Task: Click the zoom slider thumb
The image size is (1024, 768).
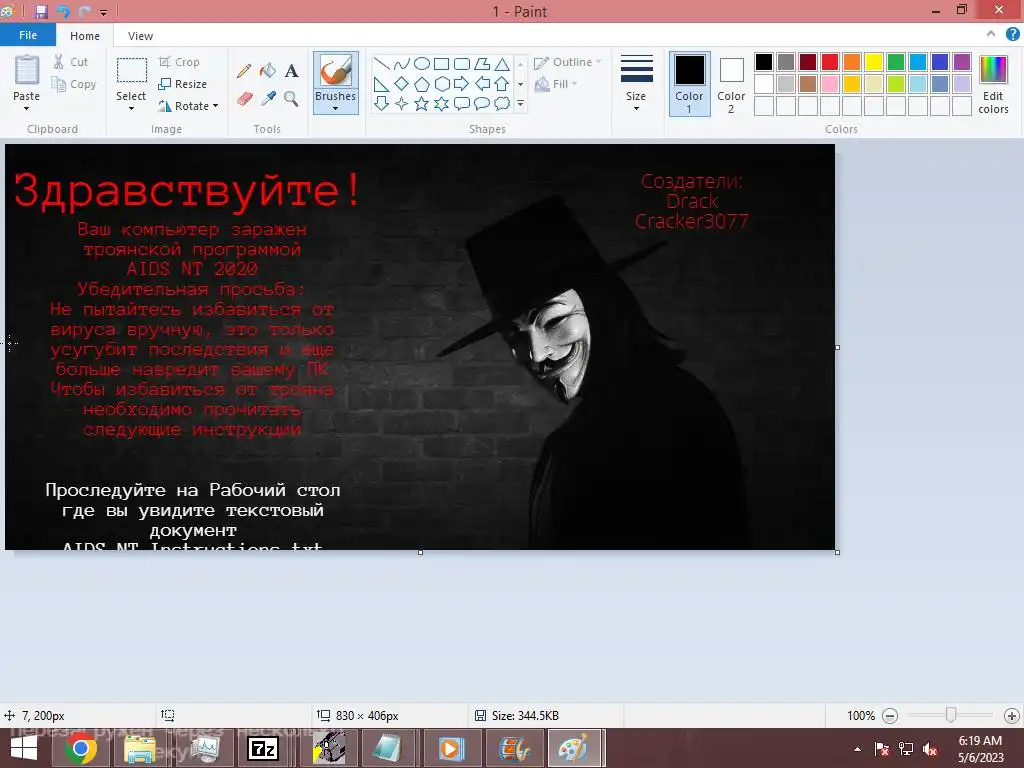Action: tap(951, 715)
